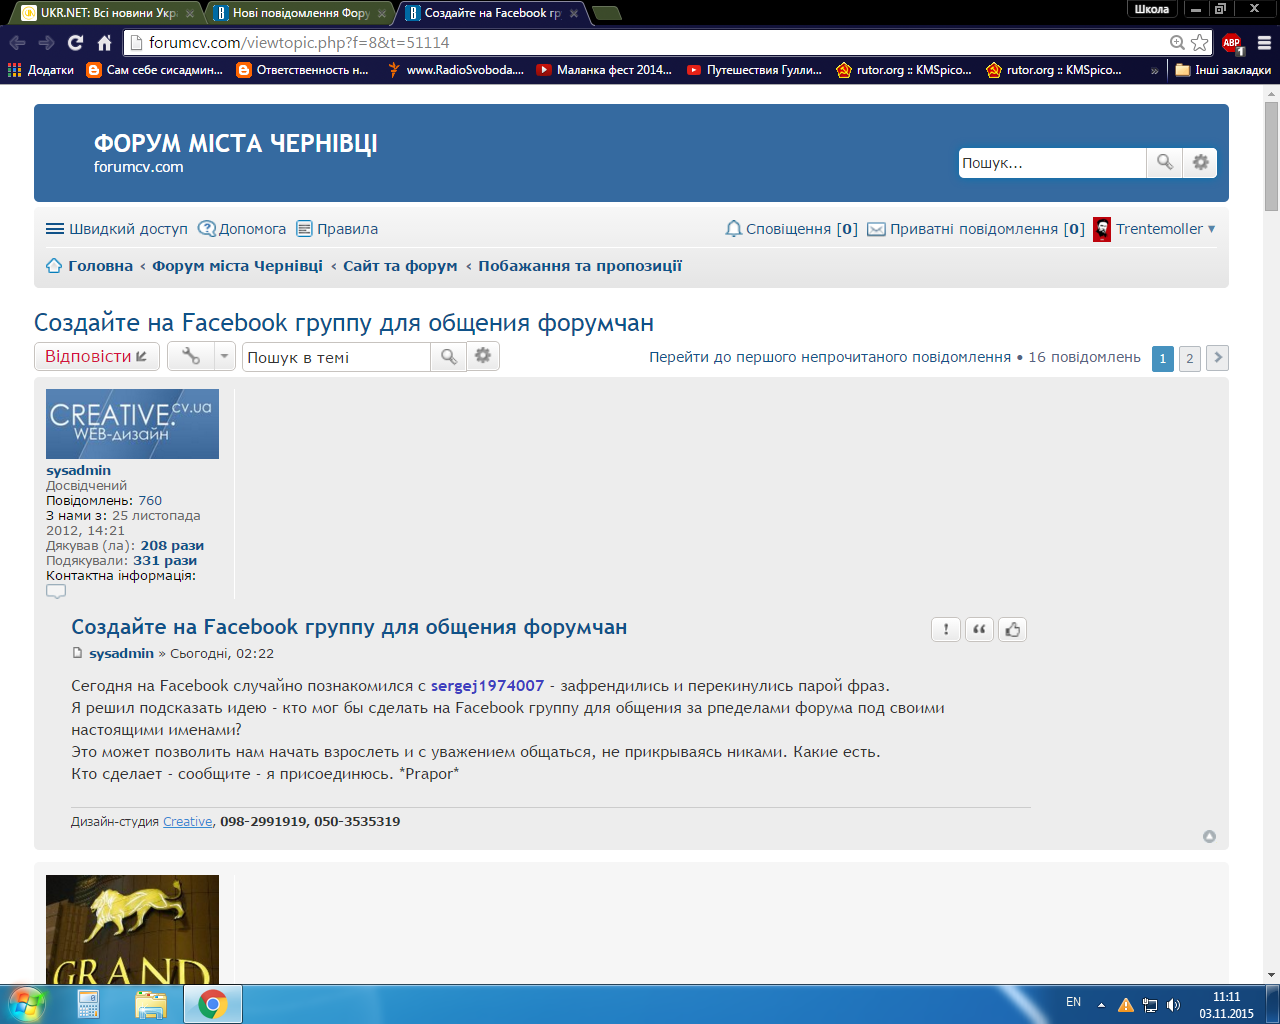Screen dimensions: 1280x1024
Task: Open the sergej1974007 profile link
Action: pos(487,686)
